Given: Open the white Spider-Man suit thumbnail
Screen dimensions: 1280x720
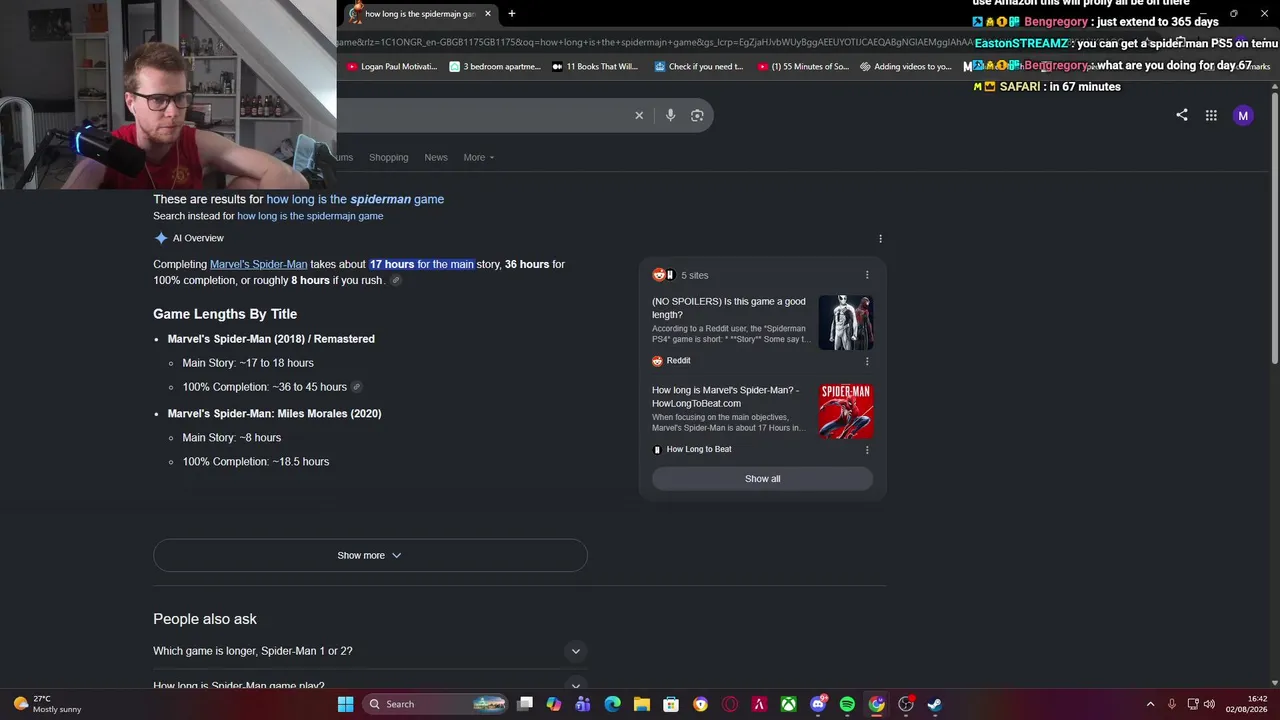Looking at the screenshot, I should (x=846, y=322).
